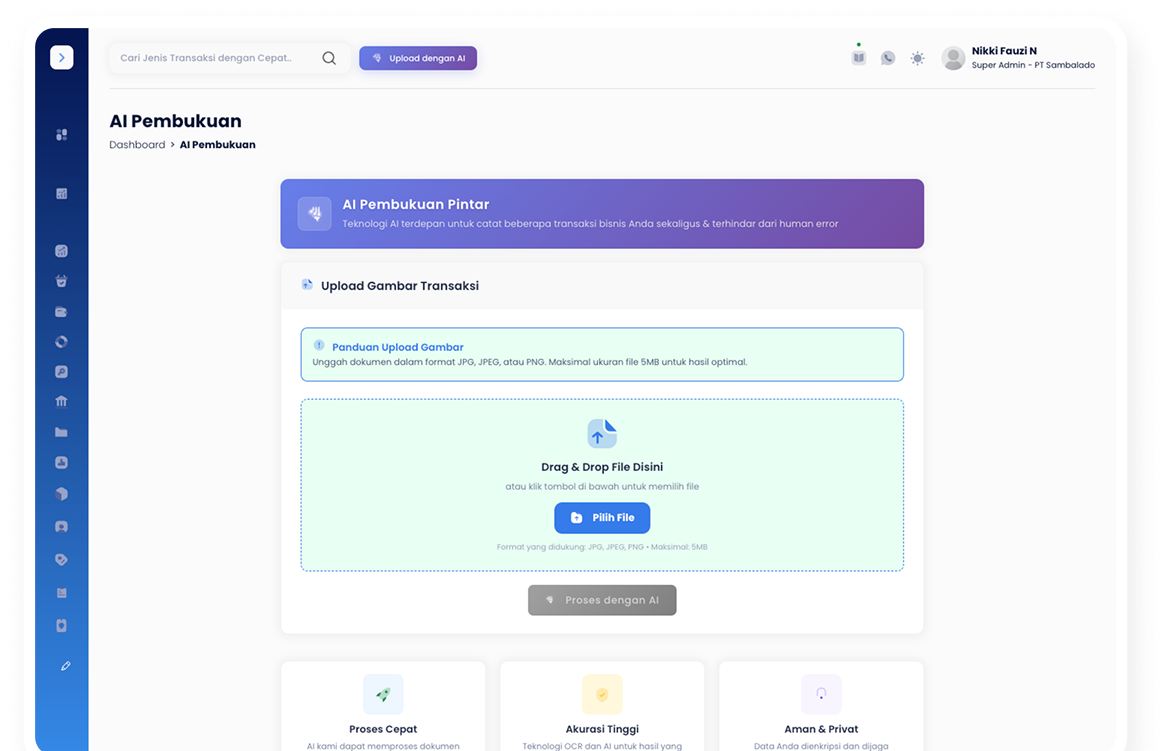Toggle the shopping bag icon in the sidebar

point(61,281)
